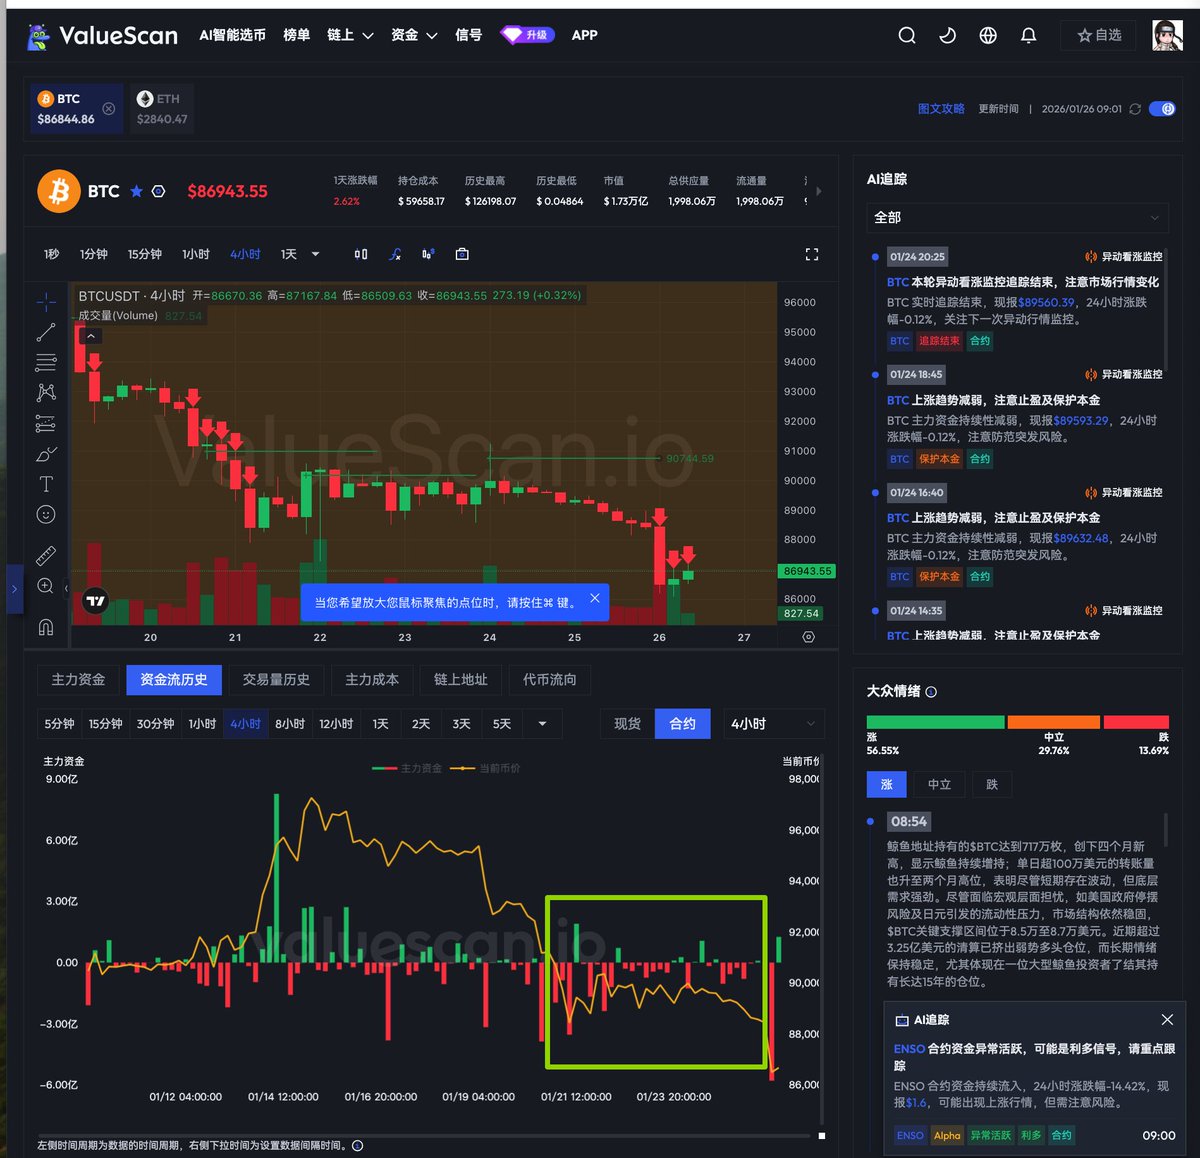Click the TradingView logo on chart
The height and width of the screenshot is (1158, 1200).
(95, 601)
